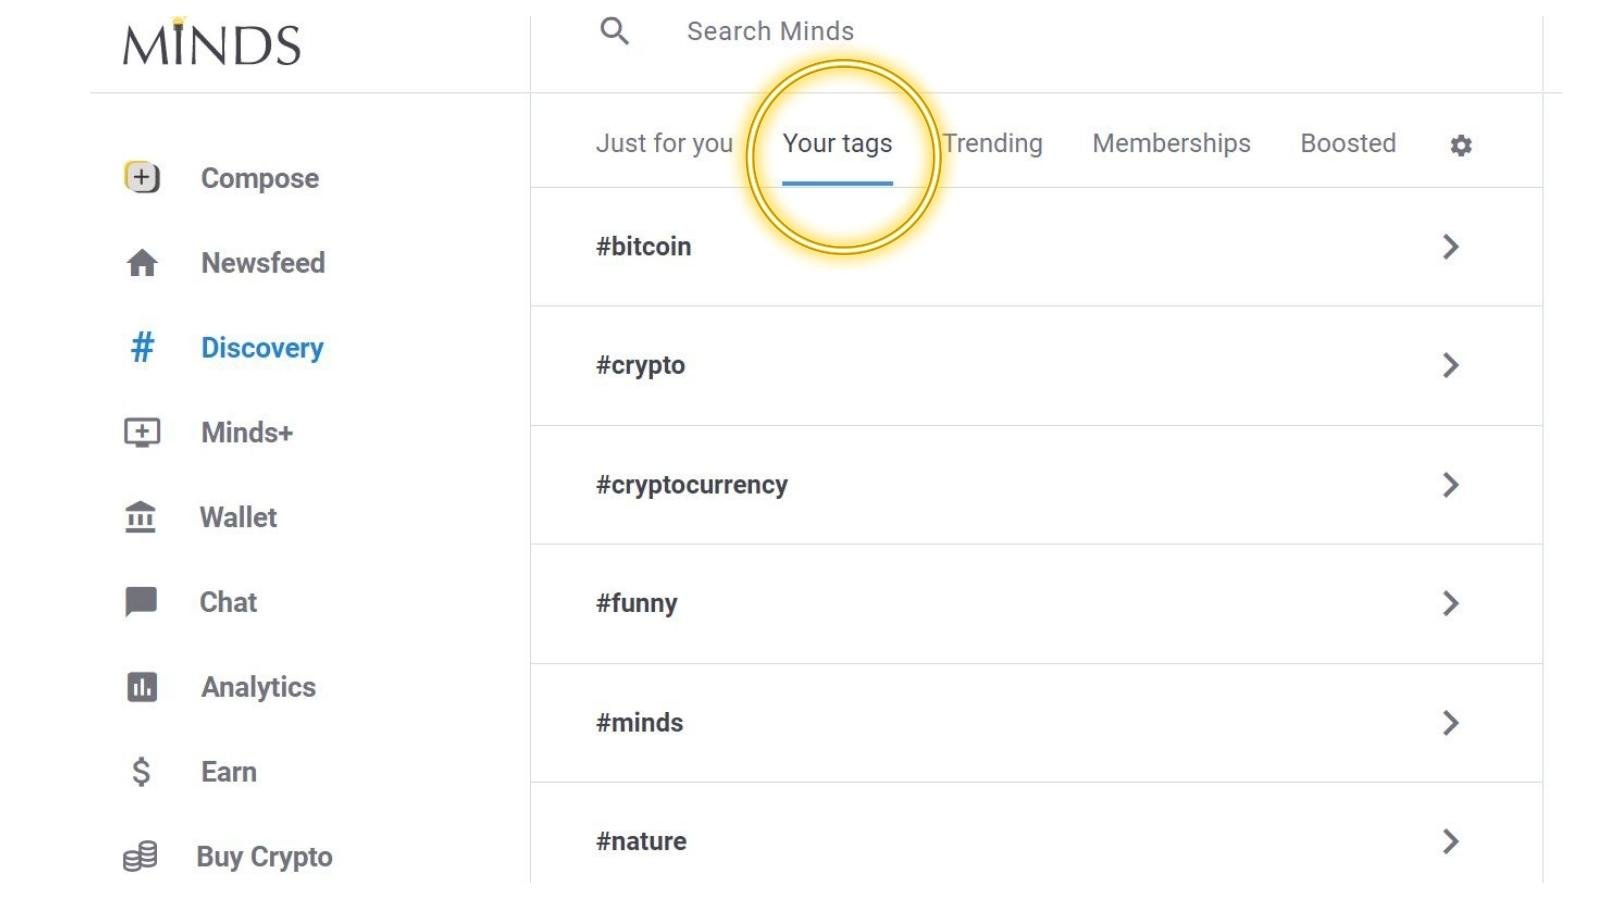Click the search magnifier icon

[x=613, y=31]
